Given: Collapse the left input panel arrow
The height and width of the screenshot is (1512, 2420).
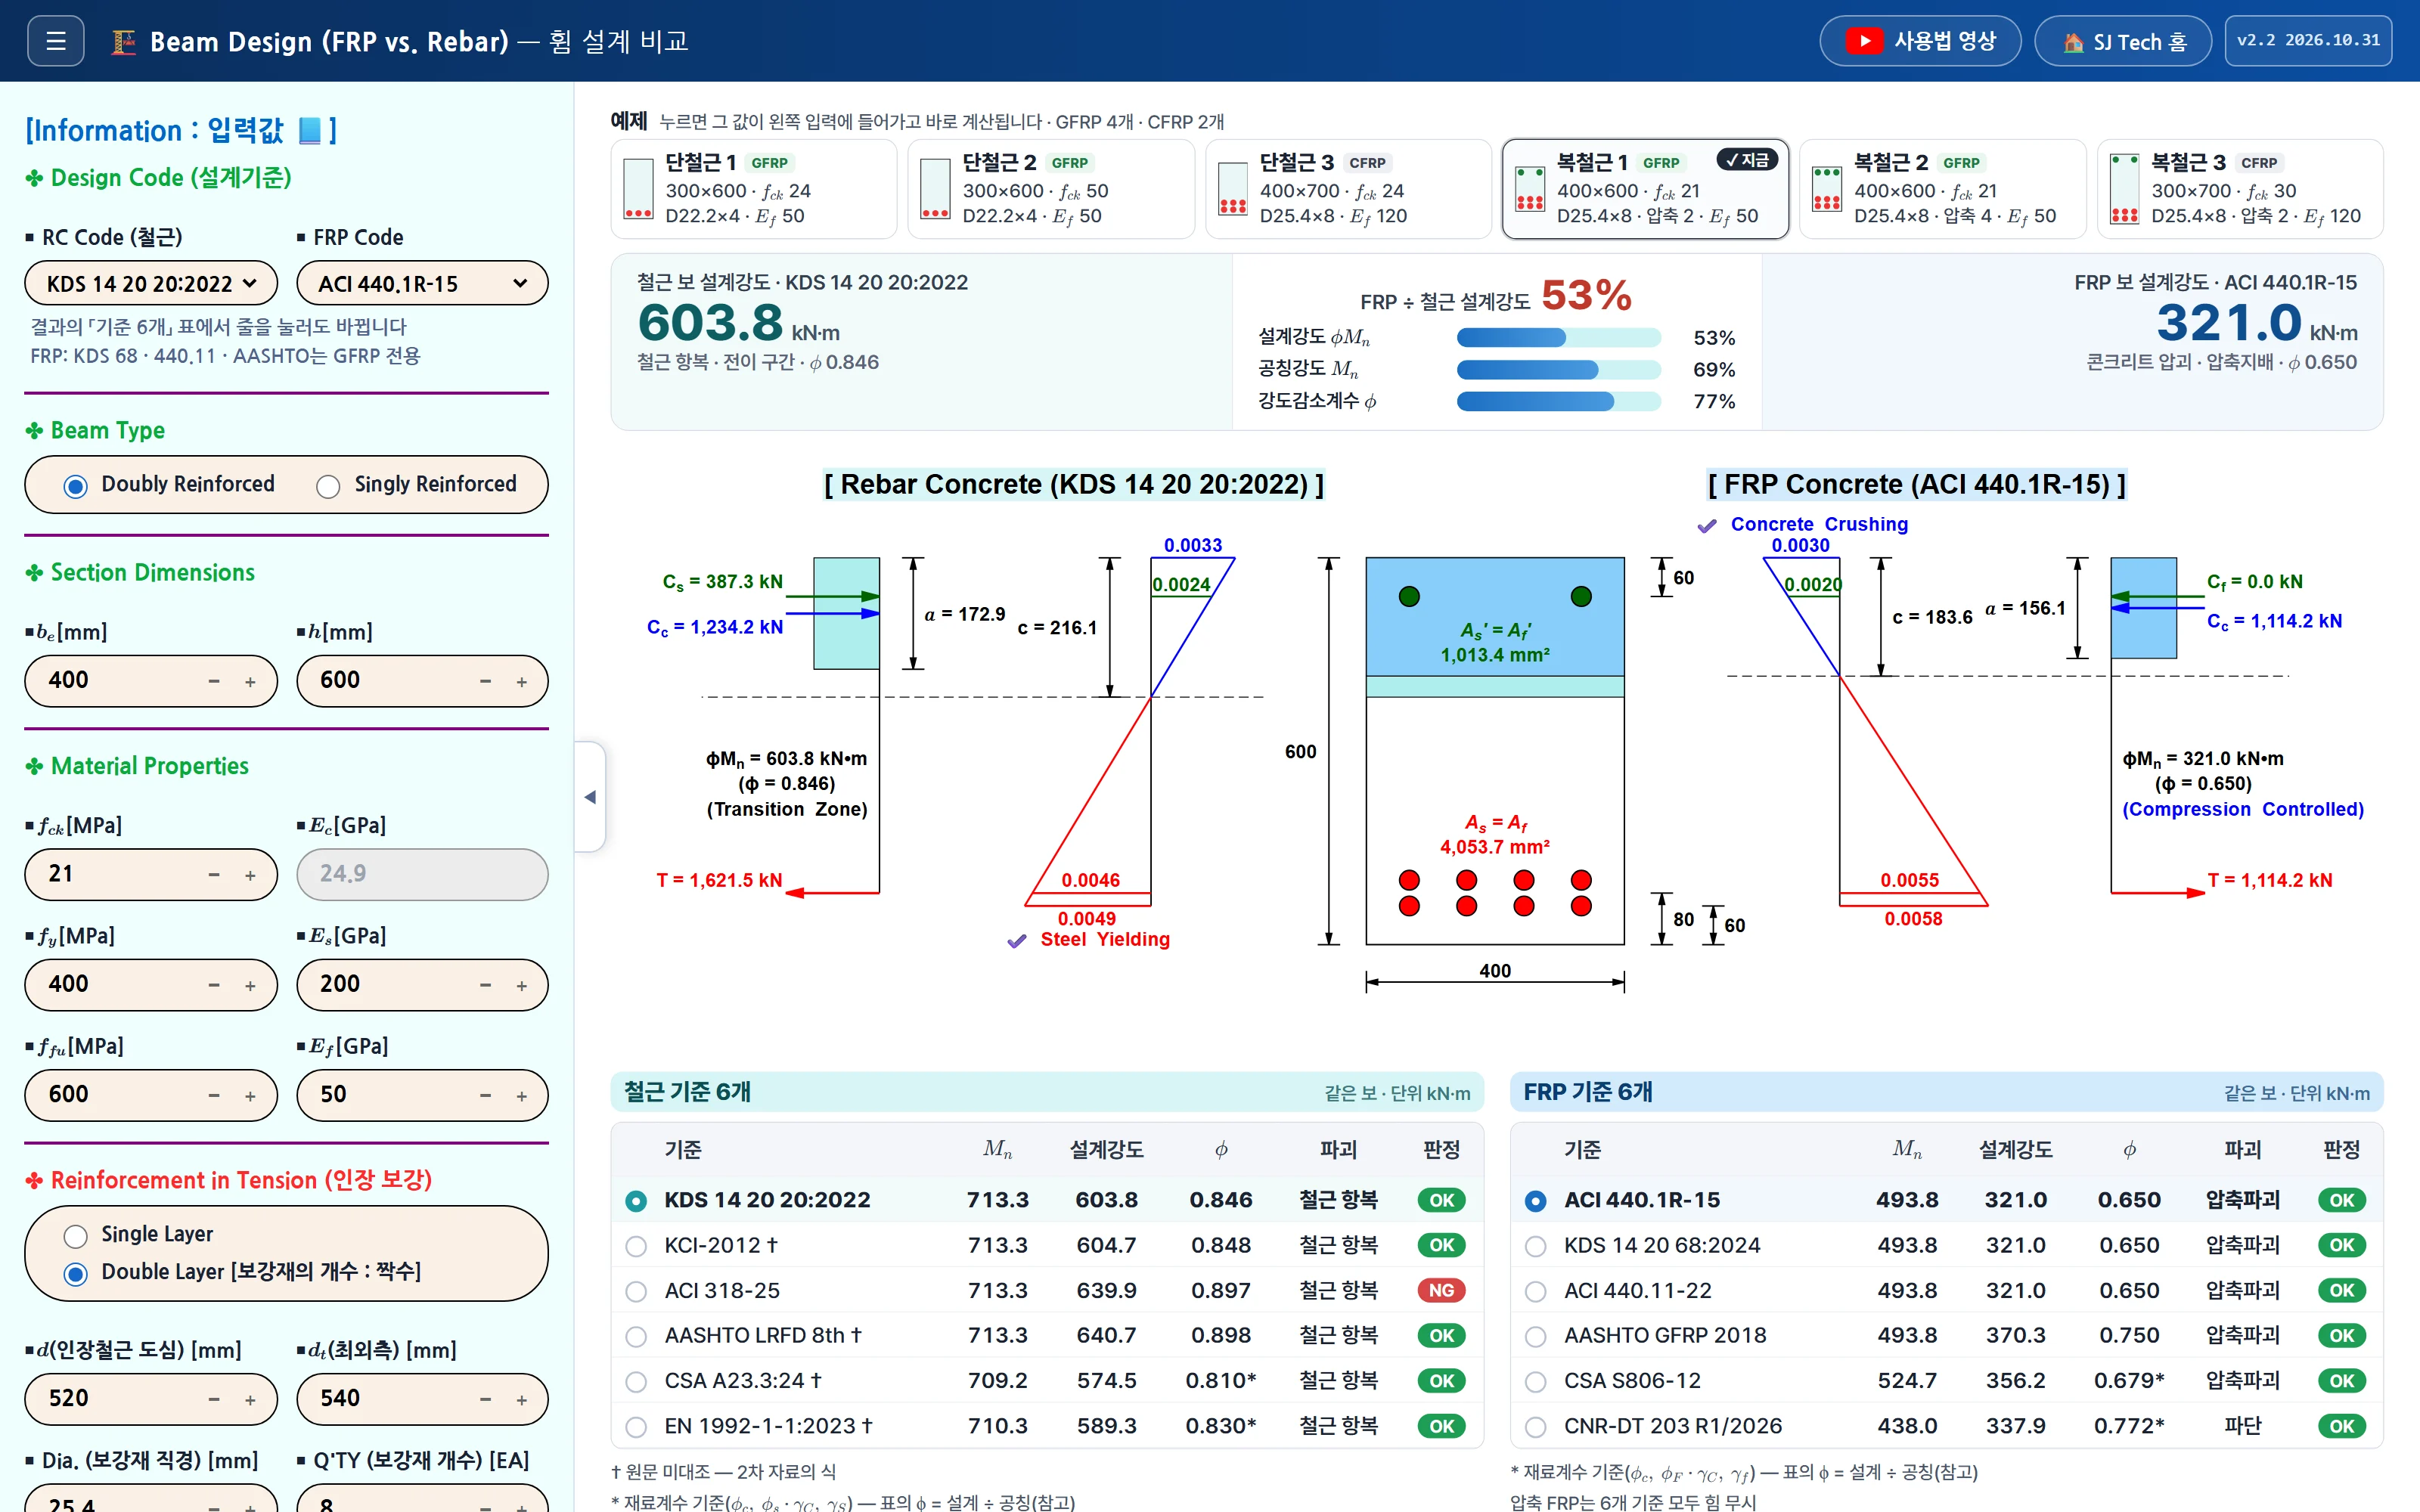Looking at the screenshot, I should (x=590, y=797).
